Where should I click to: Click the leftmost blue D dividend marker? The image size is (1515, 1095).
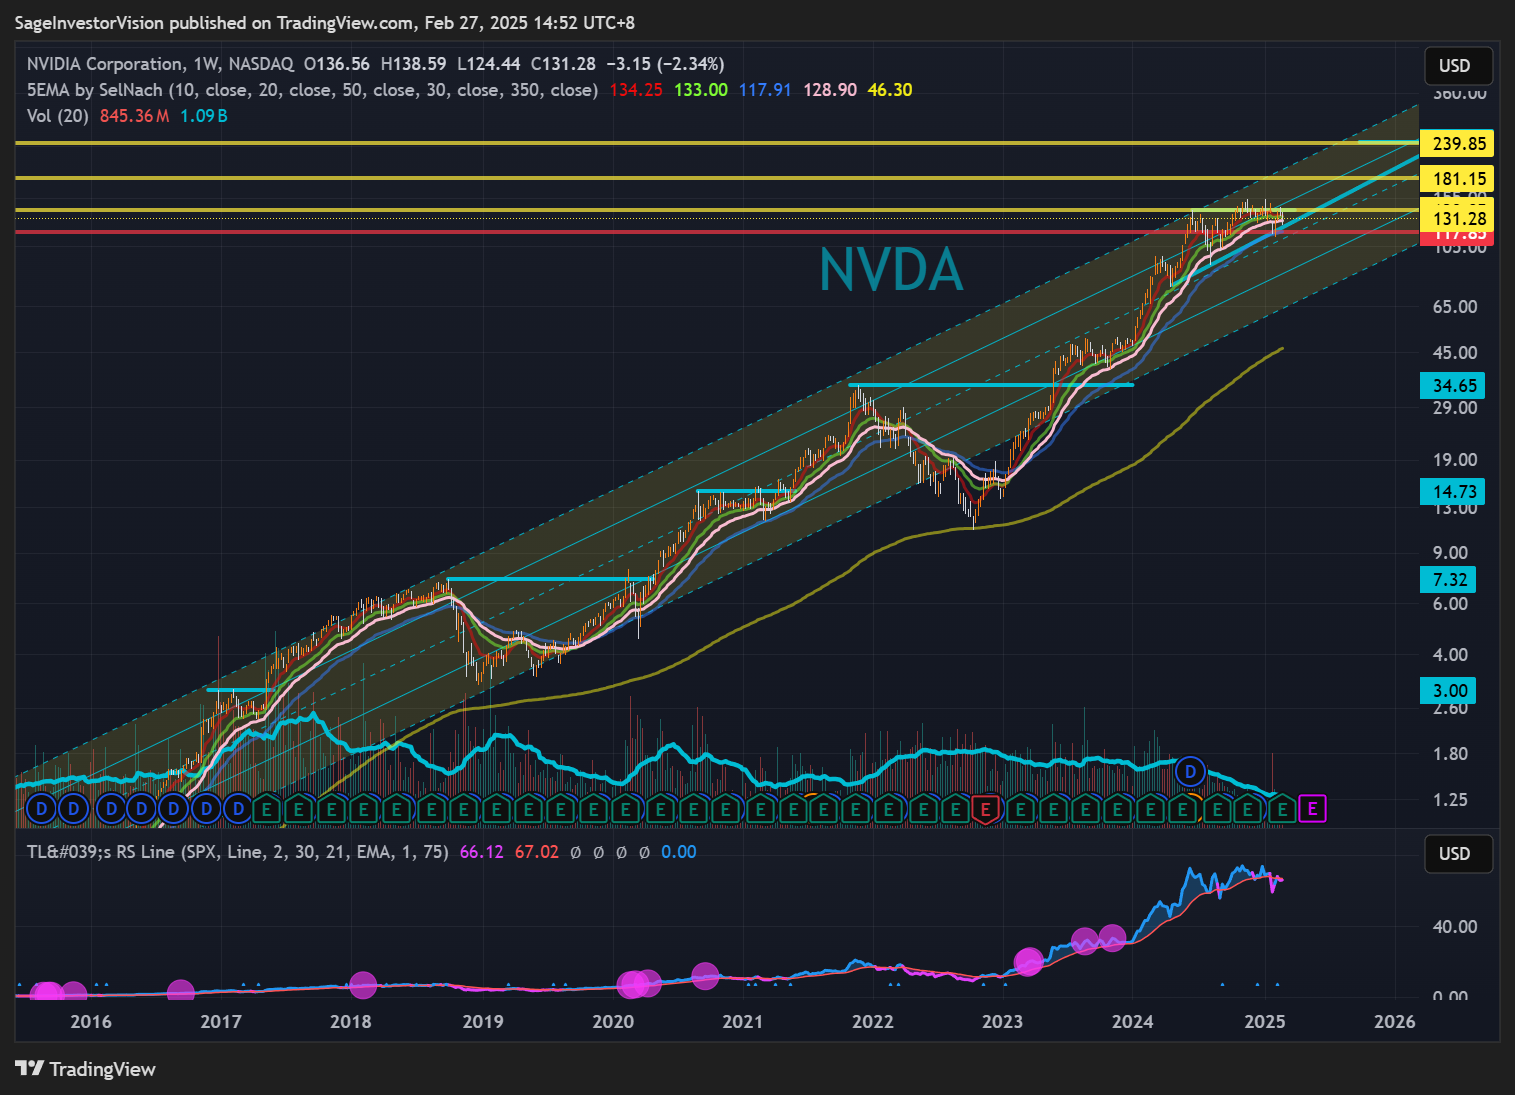pyautogui.click(x=41, y=809)
